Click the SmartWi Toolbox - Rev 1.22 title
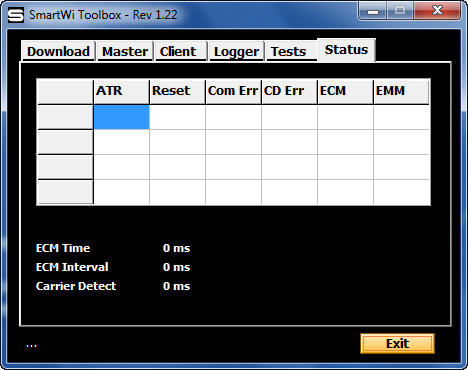 pyautogui.click(x=103, y=15)
